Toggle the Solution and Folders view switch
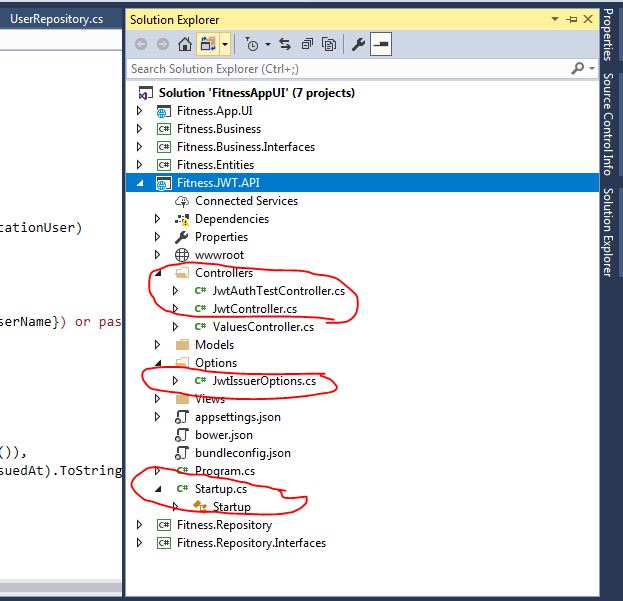Screen dimensions: 623x601 pos(208,44)
